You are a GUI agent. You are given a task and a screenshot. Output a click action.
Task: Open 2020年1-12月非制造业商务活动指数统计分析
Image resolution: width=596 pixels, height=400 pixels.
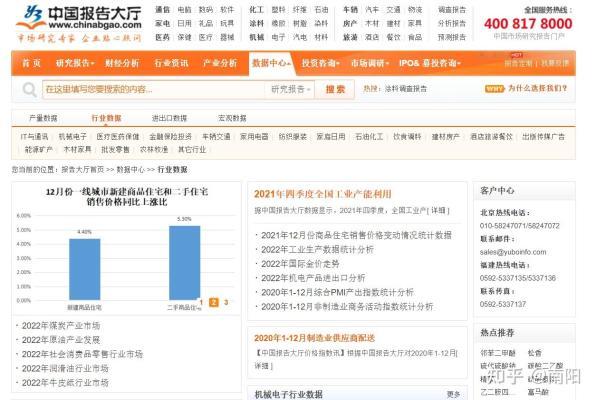[347, 306]
